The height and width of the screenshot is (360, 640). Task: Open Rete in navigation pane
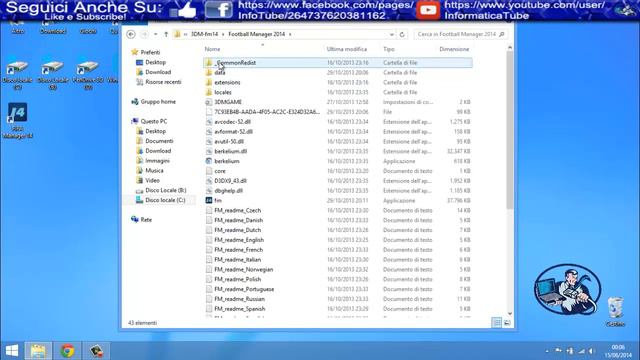click(146, 220)
